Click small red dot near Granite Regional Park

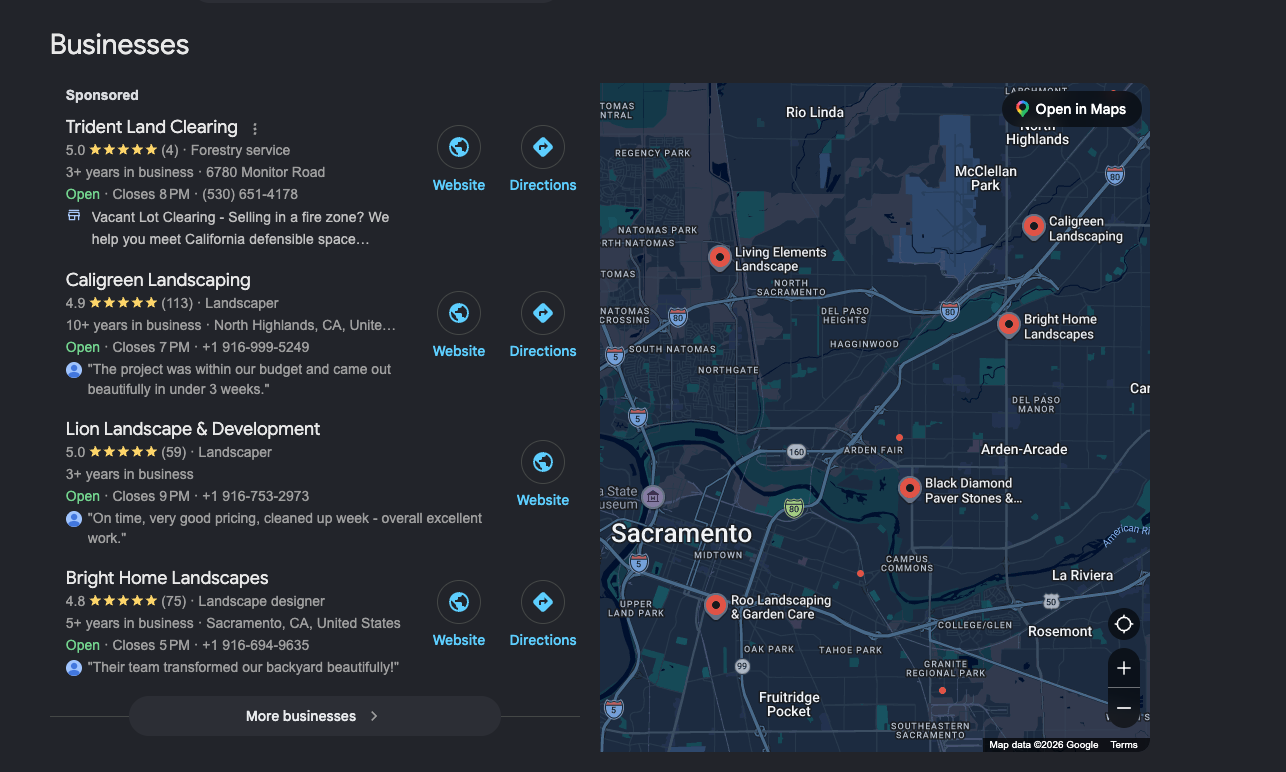pos(942,690)
